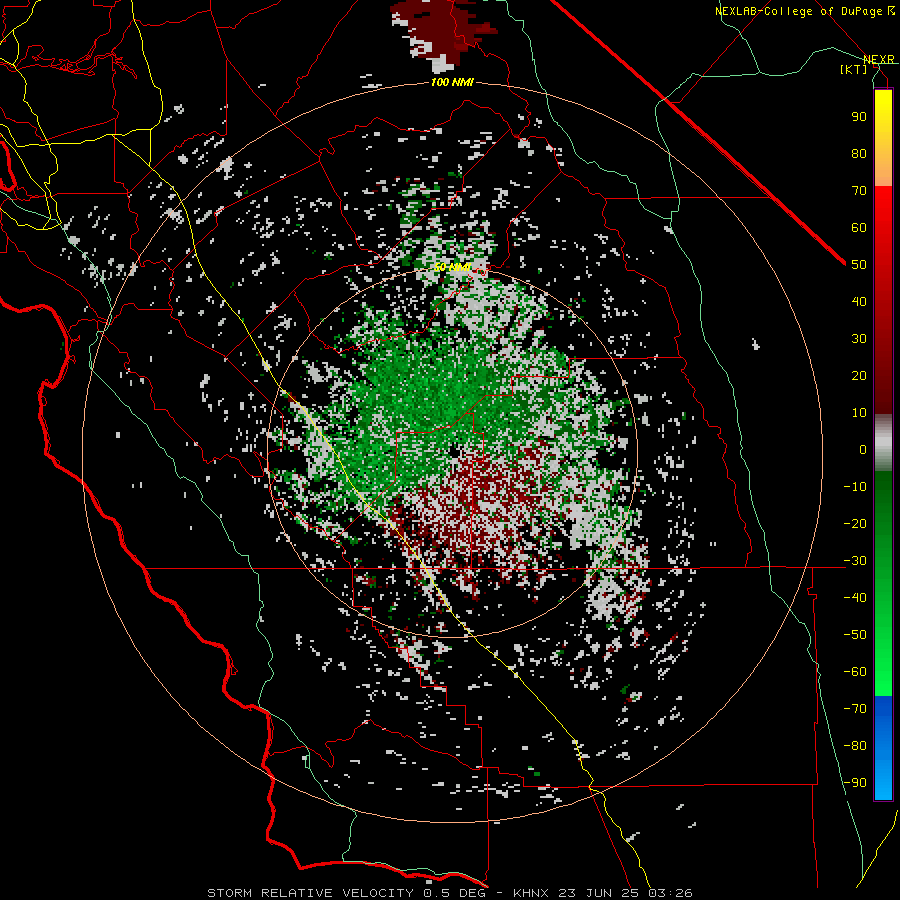
Task: Select the -70 knot scale label
Action: (855, 709)
